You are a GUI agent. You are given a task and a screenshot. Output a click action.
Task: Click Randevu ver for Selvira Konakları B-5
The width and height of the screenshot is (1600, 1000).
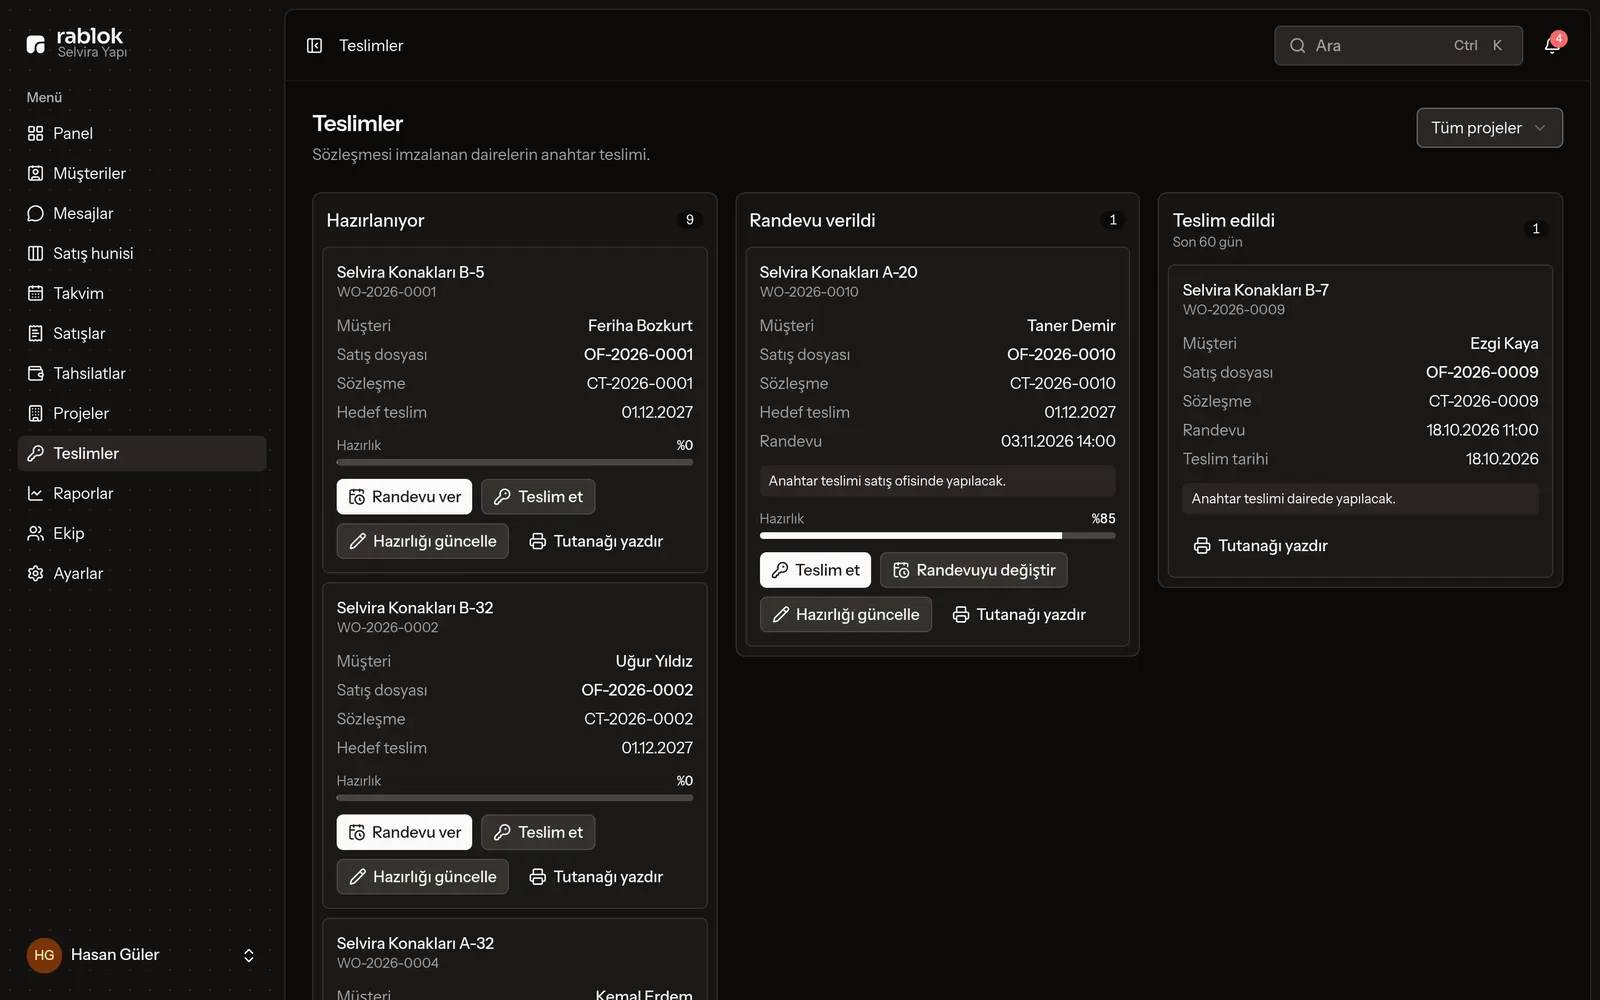pyautogui.click(x=405, y=497)
